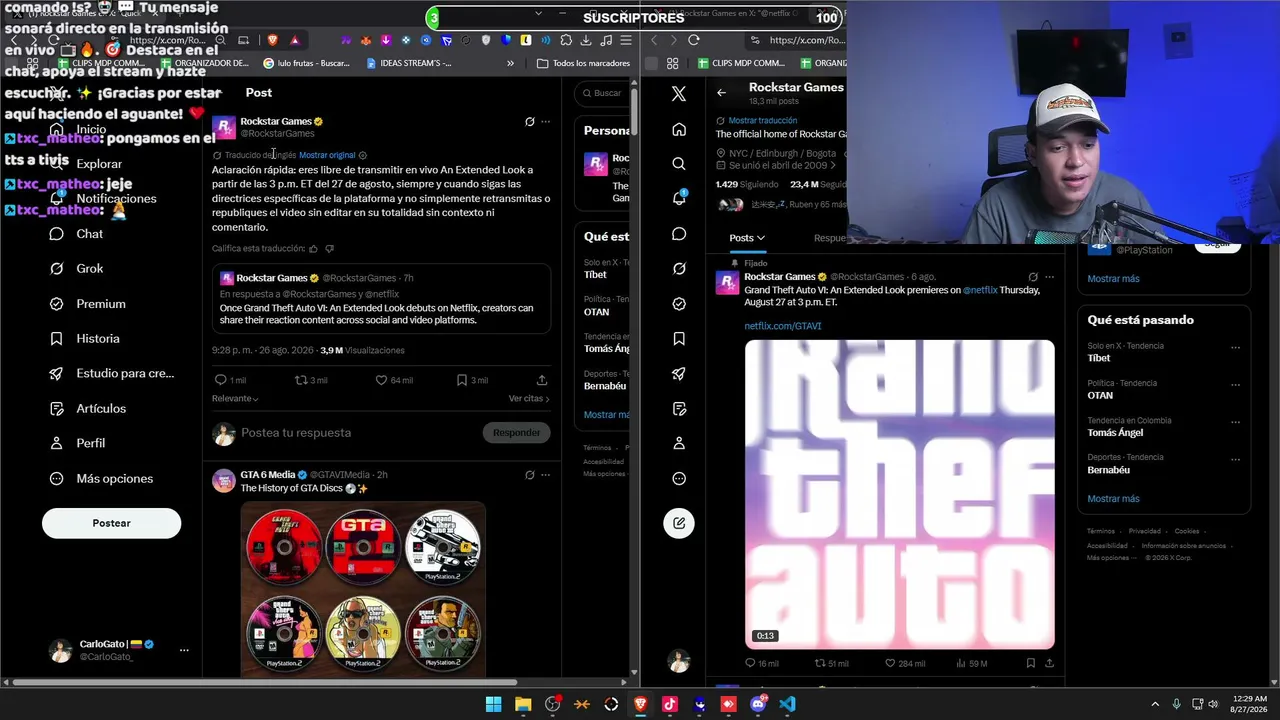Repost the Rockstar post with 3 mil reposts
The image size is (1280, 720).
point(300,380)
